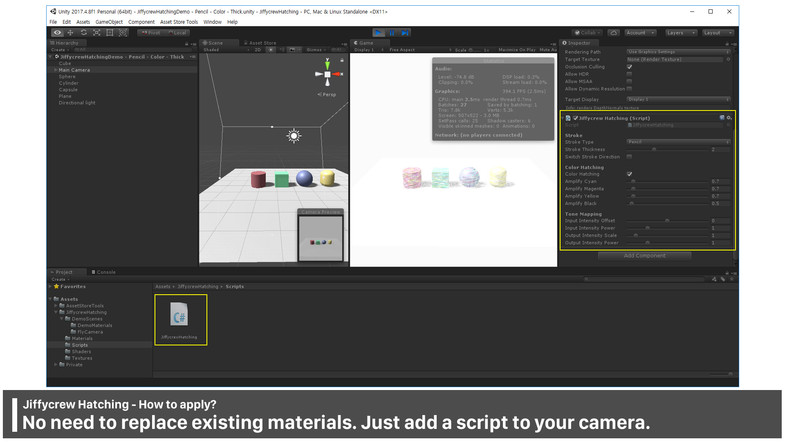Image resolution: width=785 pixels, height=442 pixels.
Task: Click the Favorites star in Project
Action: coord(57,286)
